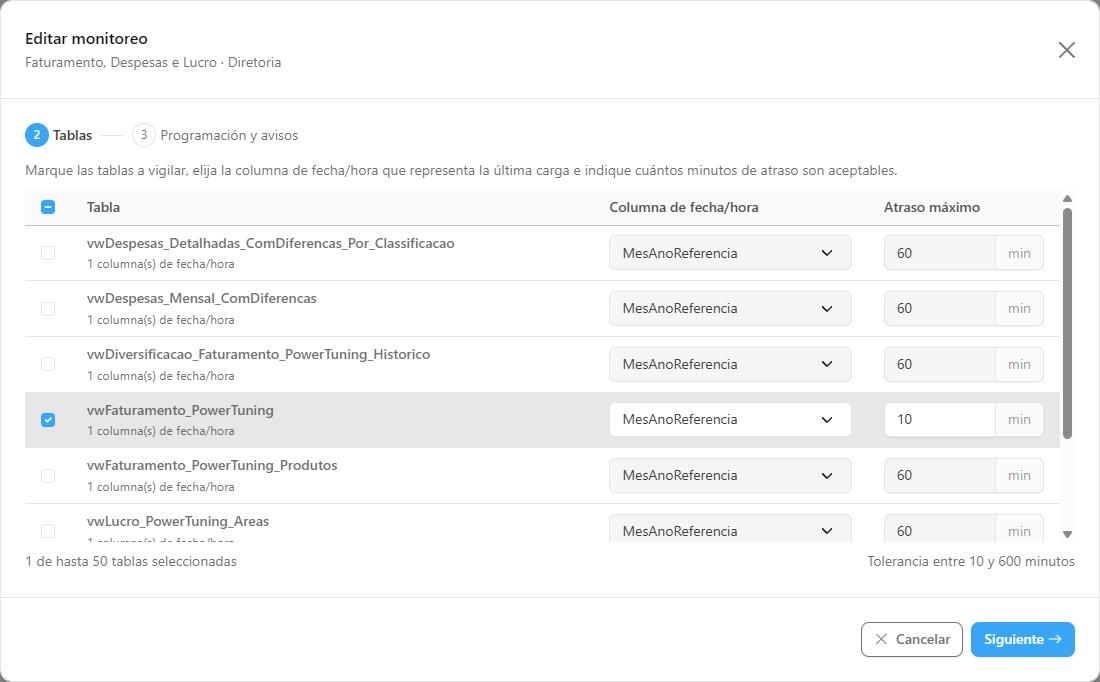Screen dimensions: 1100x682
Task: Open date column dropdown for vwDiversificacao_Faturamento_PowerTuning_Historico
Action: (x=730, y=364)
